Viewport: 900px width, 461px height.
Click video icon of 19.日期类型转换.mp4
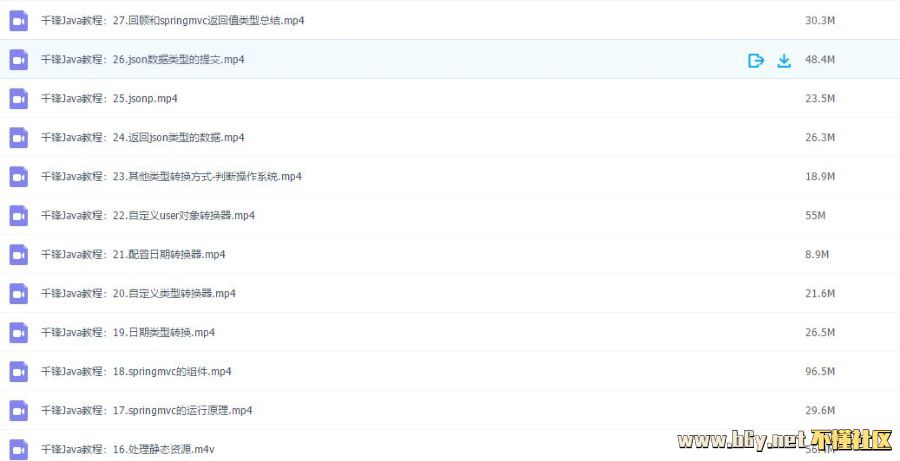point(18,333)
